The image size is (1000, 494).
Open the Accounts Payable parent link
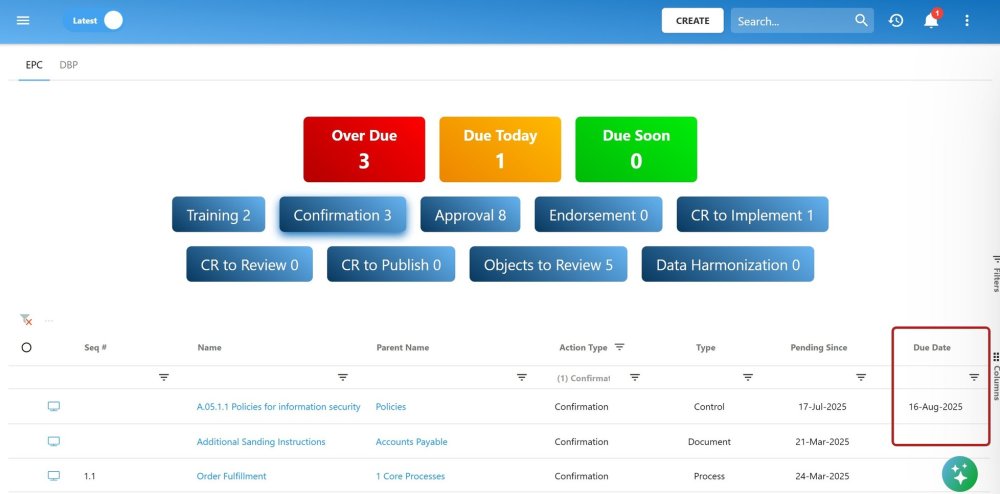click(411, 442)
